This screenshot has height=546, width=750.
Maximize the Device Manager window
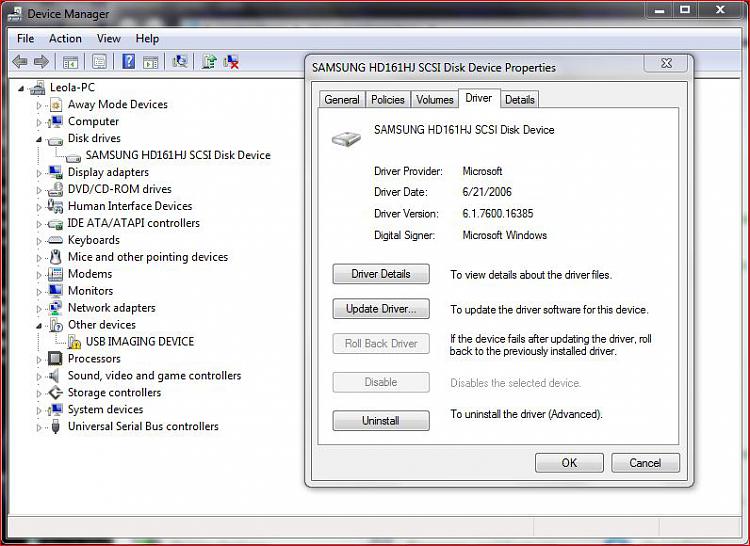pos(685,9)
